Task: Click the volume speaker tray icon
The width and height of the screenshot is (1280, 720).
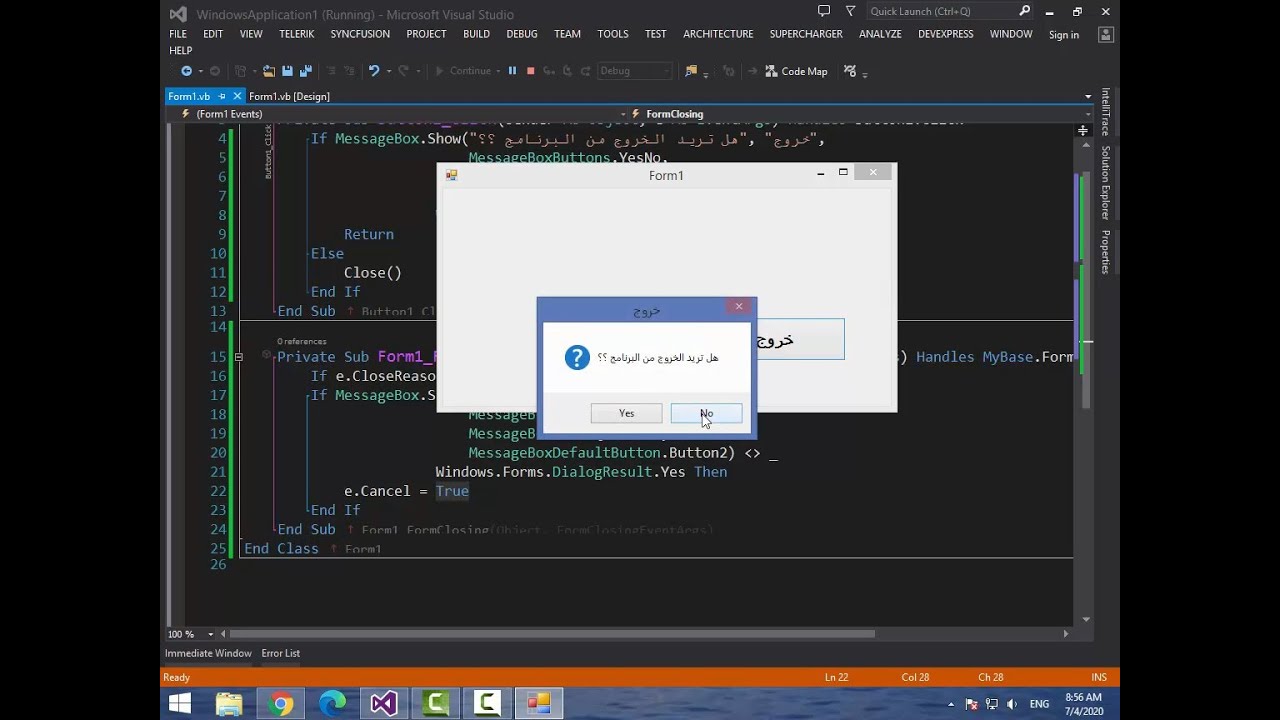Action: click(x=1012, y=704)
